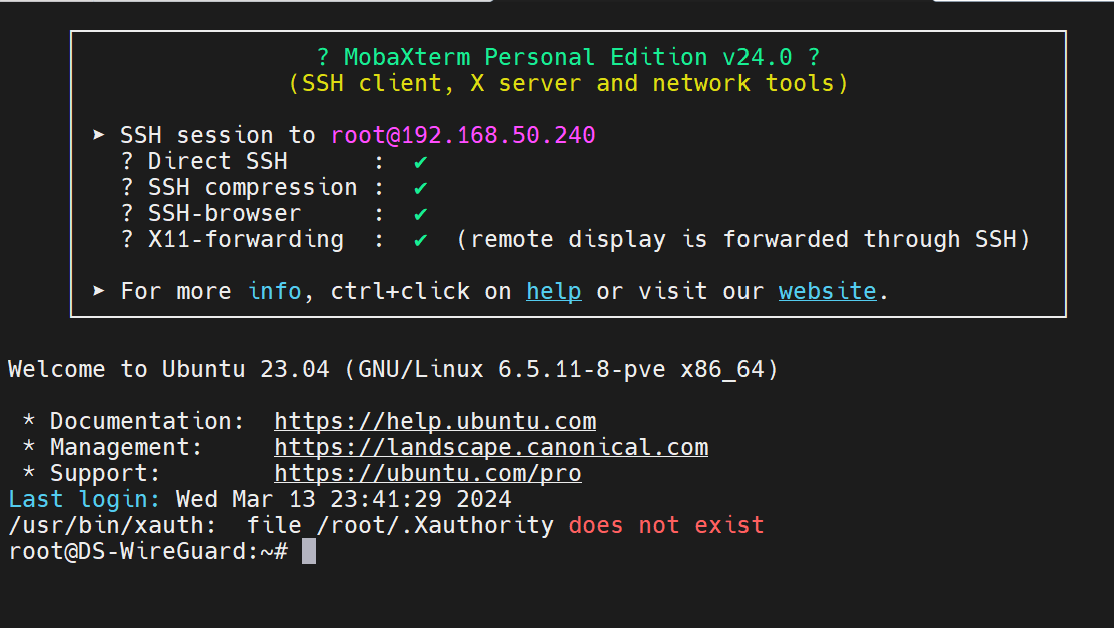Screen dimensions: 1114x628
Task: Click the Wed Mar 13 23:41:29 2024 timestamp
Action: pyautogui.click(x=343, y=499)
